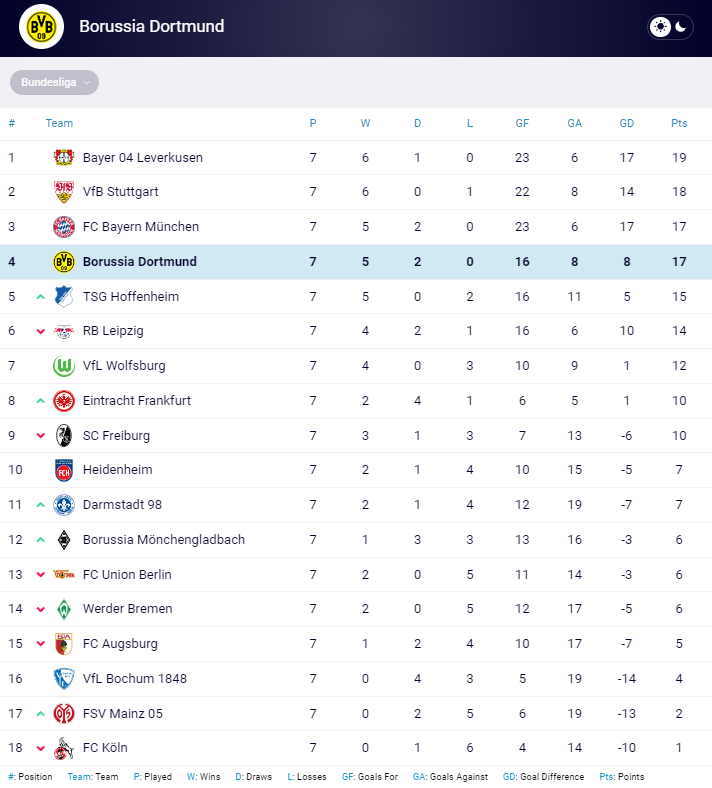Click the GD column header
This screenshot has width=712, height=788.
click(x=627, y=123)
